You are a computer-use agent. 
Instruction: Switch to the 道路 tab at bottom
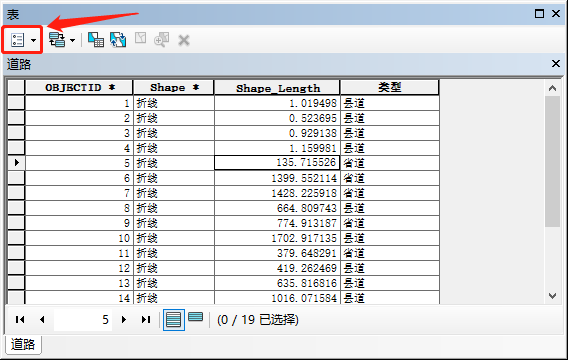[x=23, y=344]
